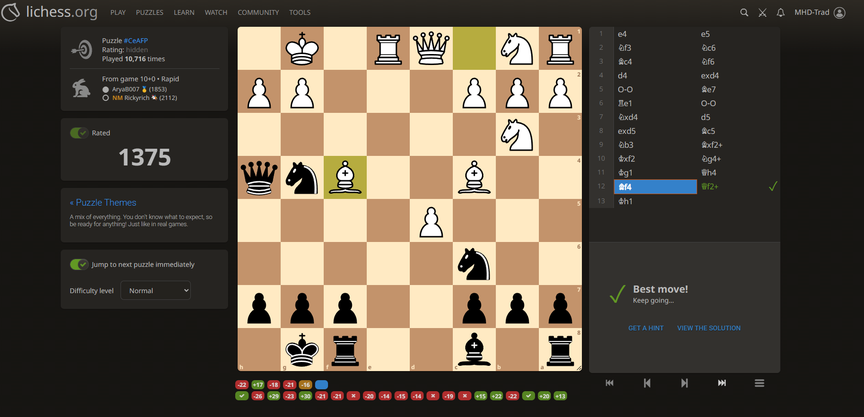Open puzzle link #CeAFP
Viewport: 864px width, 417px height.
pyautogui.click(x=136, y=41)
